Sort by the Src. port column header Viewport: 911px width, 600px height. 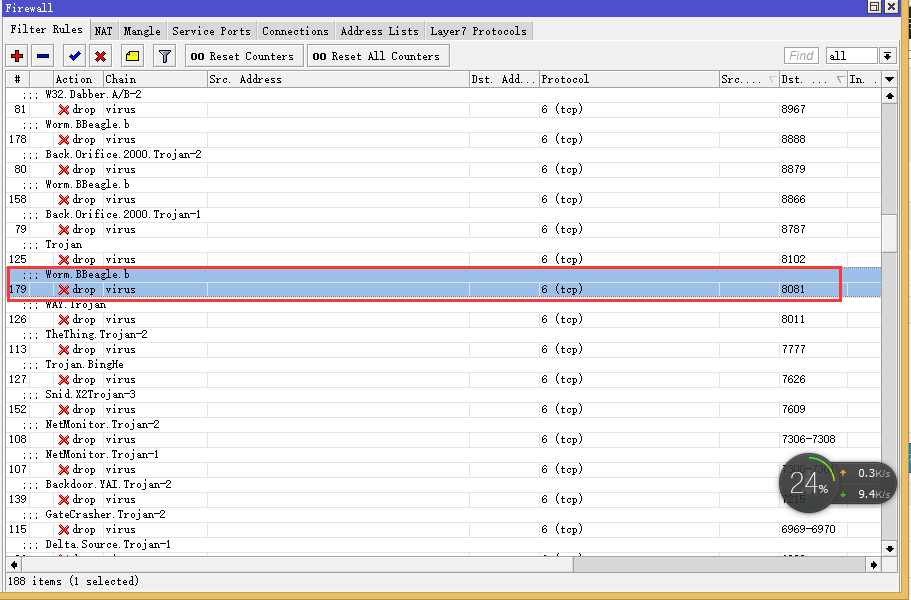(x=748, y=80)
